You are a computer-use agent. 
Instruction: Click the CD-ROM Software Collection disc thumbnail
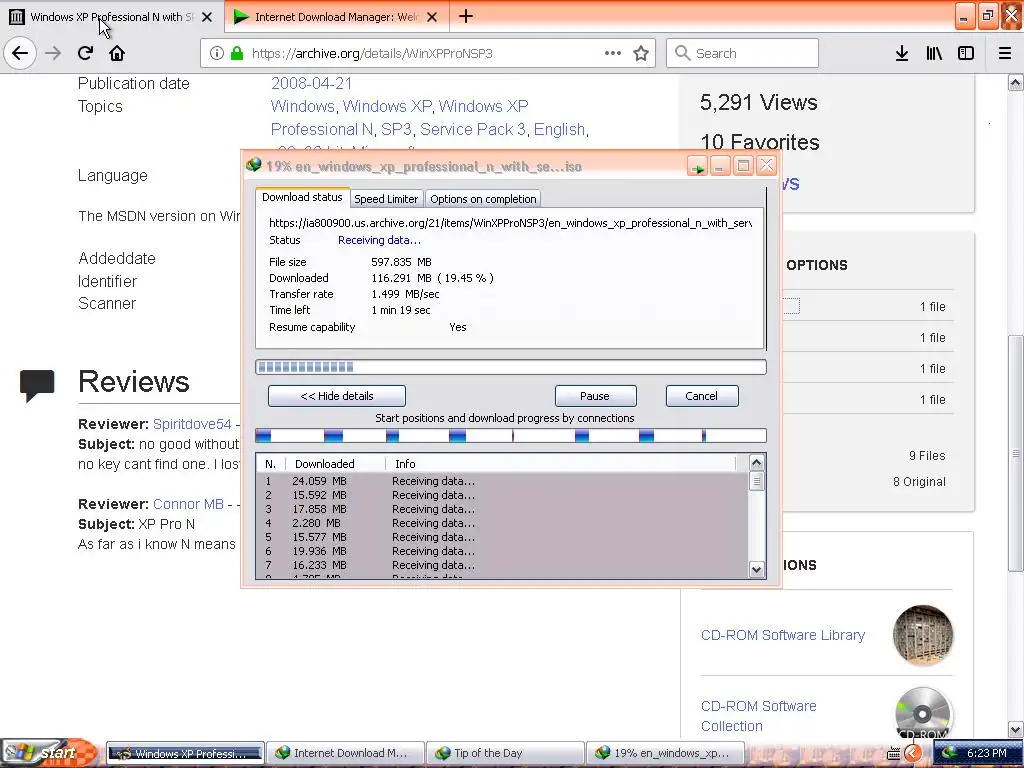coord(923,713)
